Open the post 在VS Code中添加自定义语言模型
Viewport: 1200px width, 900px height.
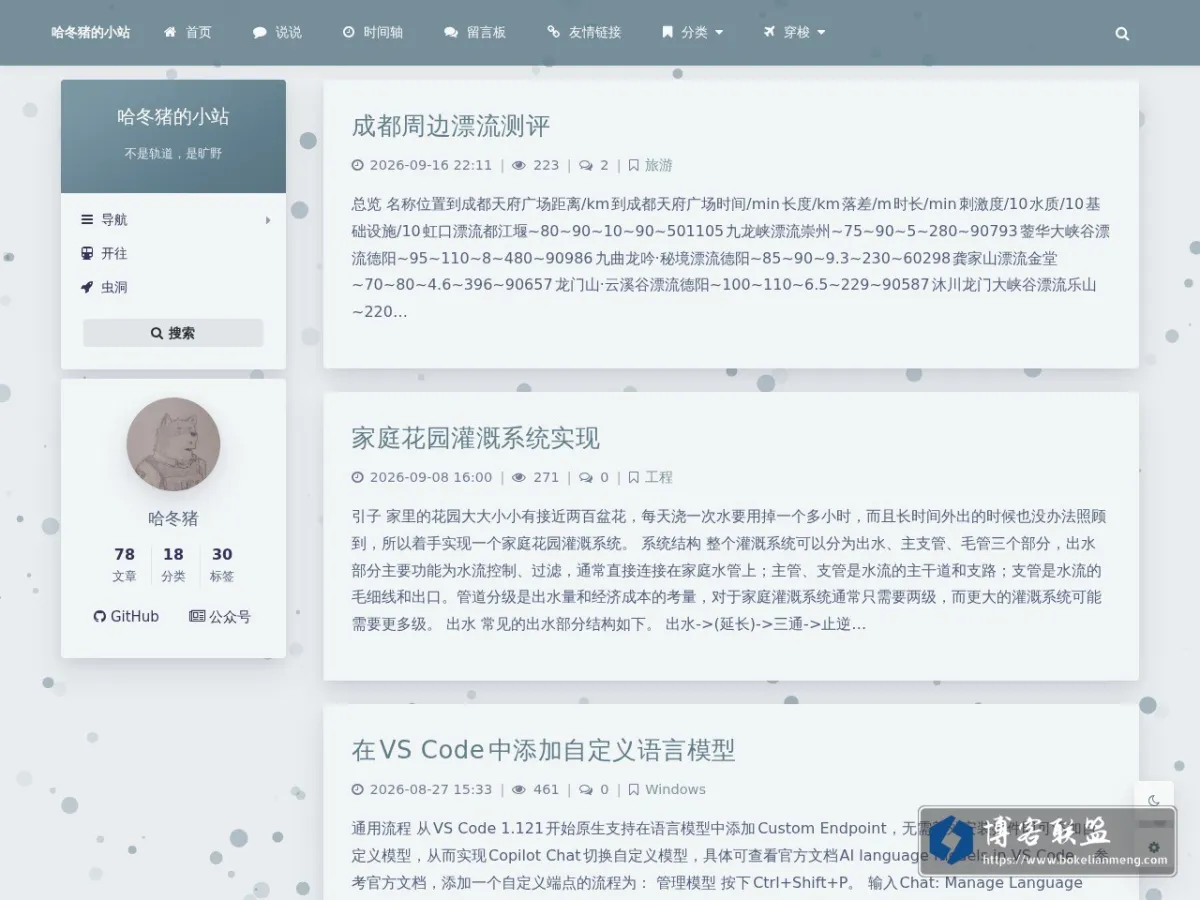click(543, 750)
